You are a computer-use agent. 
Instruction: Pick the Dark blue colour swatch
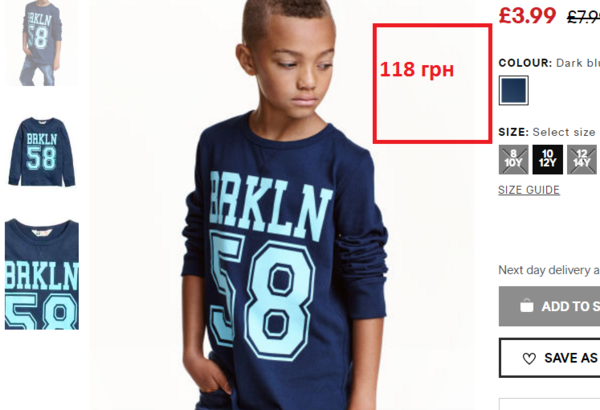point(514,90)
